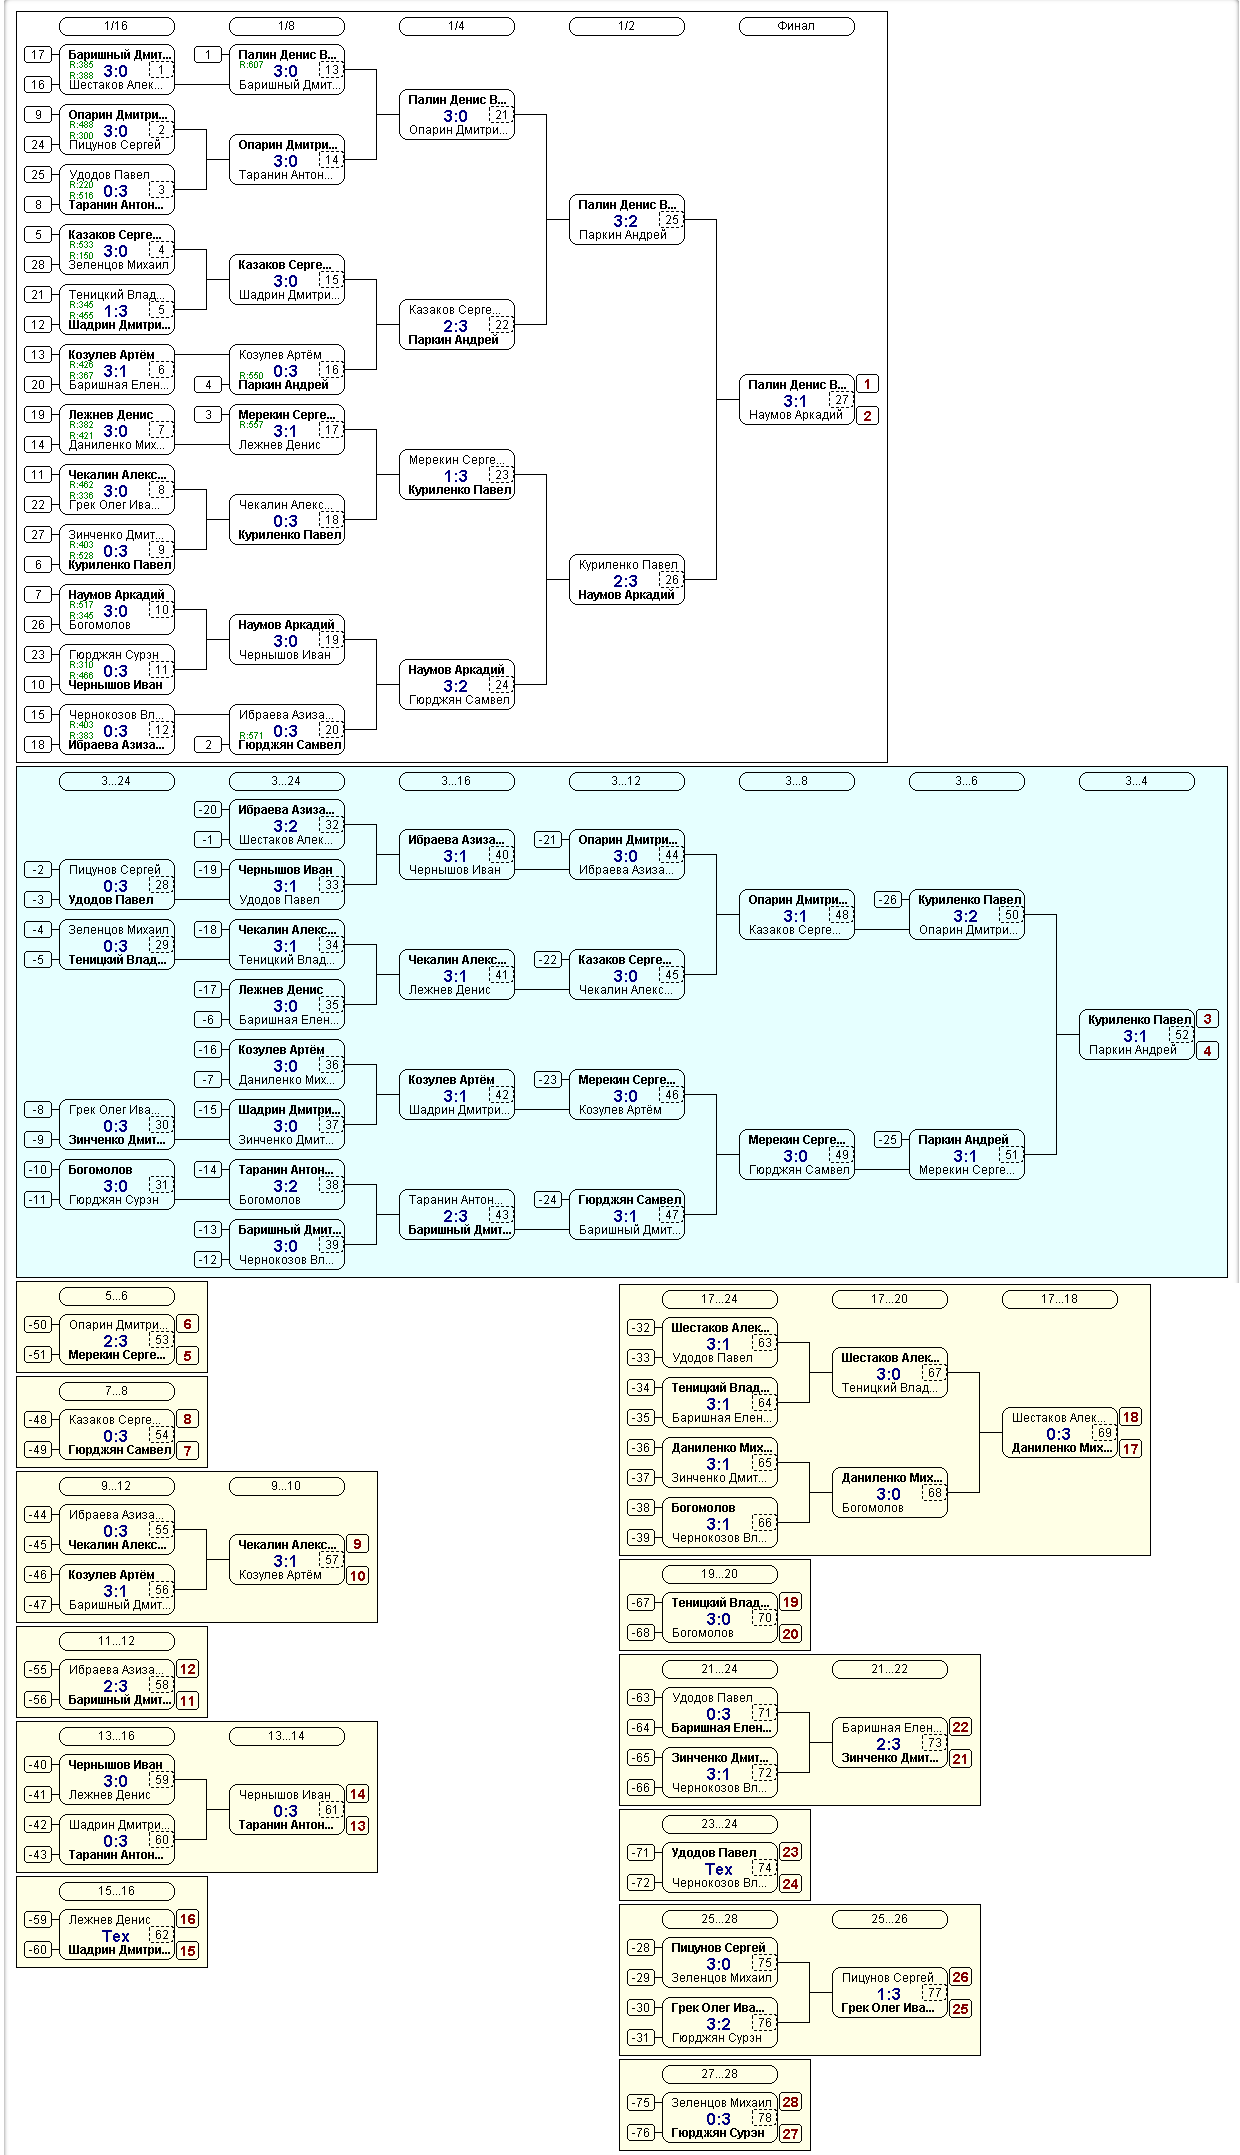Select "Паркин Андрей" in the 3...4 match 52
The height and width of the screenshot is (2155, 1240).
(x=1133, y=1050)
